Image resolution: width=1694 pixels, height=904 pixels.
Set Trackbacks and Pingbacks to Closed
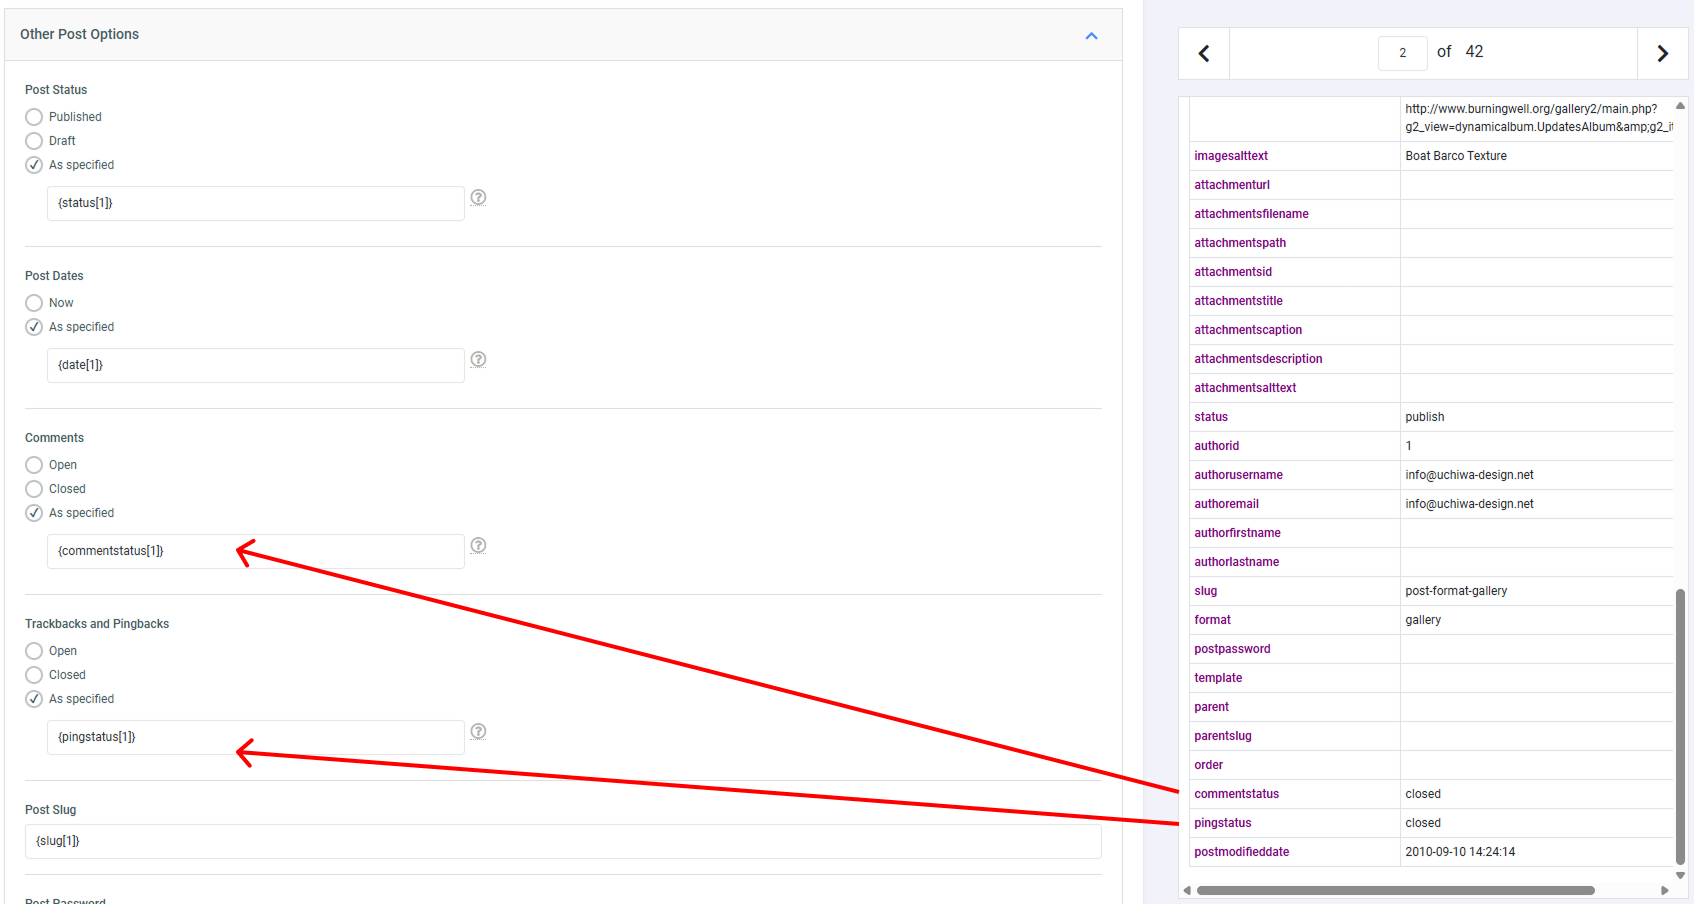34,675
